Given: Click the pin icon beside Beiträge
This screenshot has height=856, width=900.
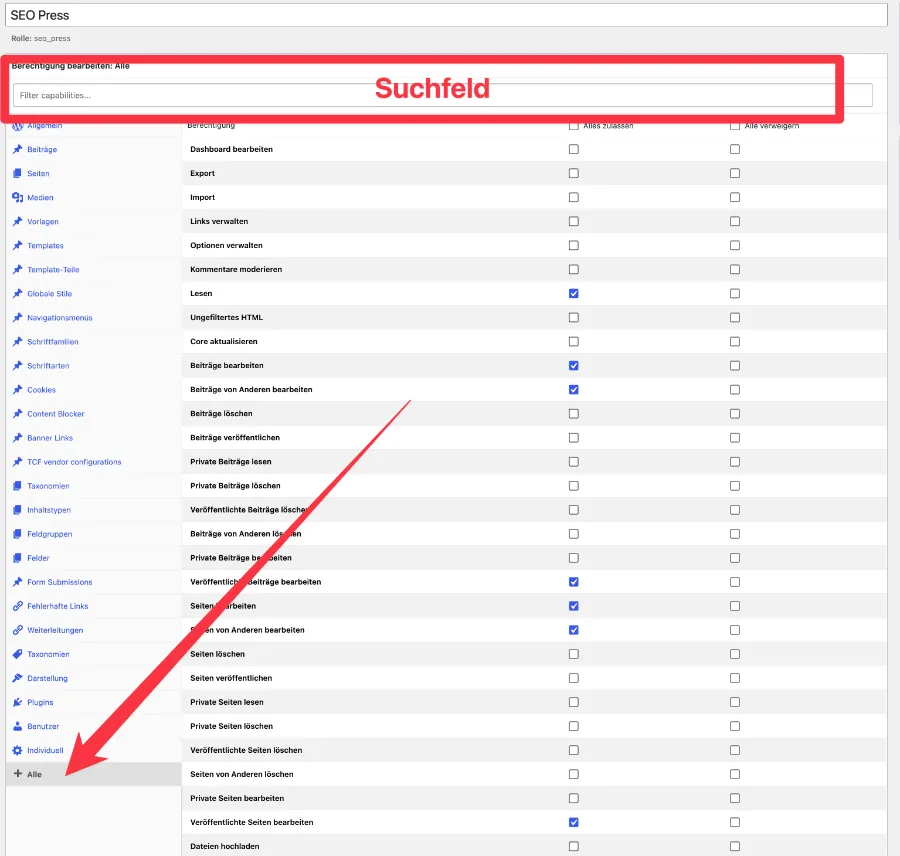Looking at the screenshot, I should click(x=17, y=149).
